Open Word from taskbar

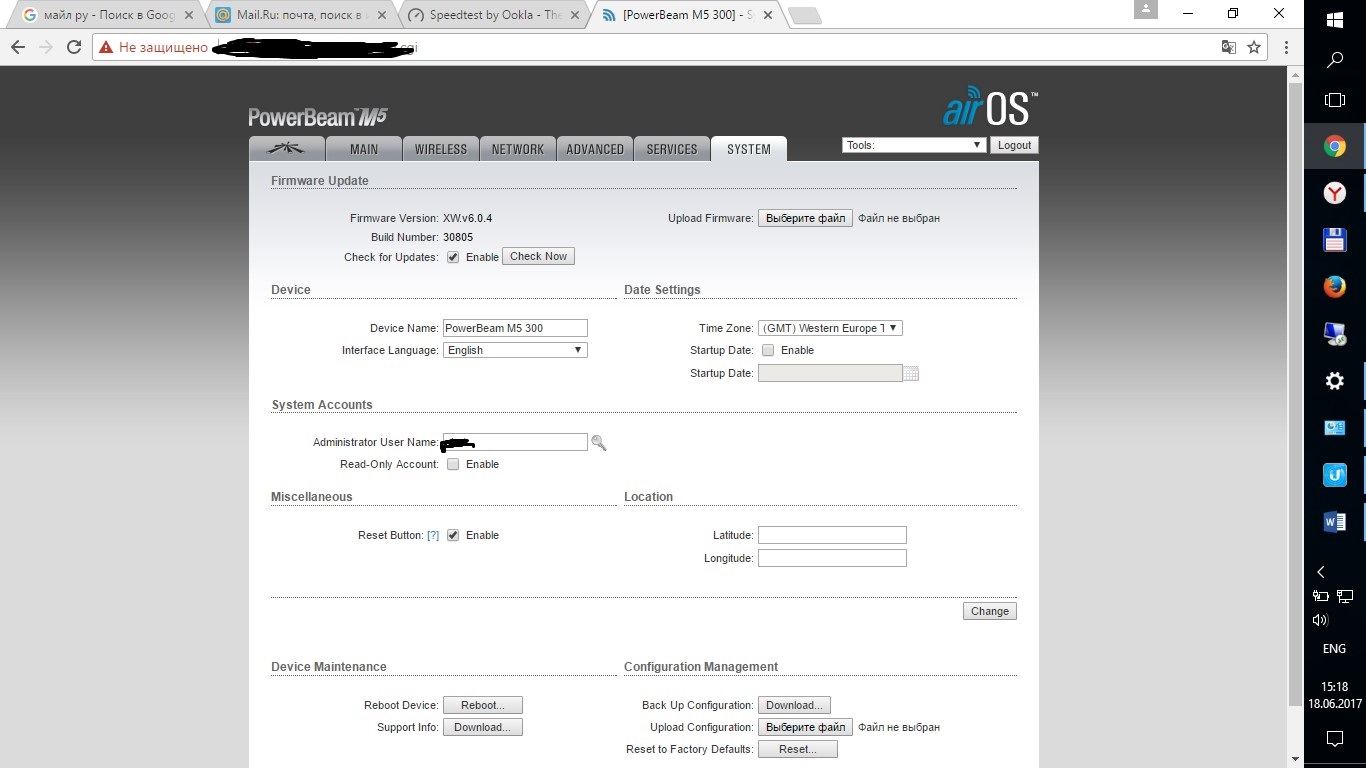(1334, 521)
